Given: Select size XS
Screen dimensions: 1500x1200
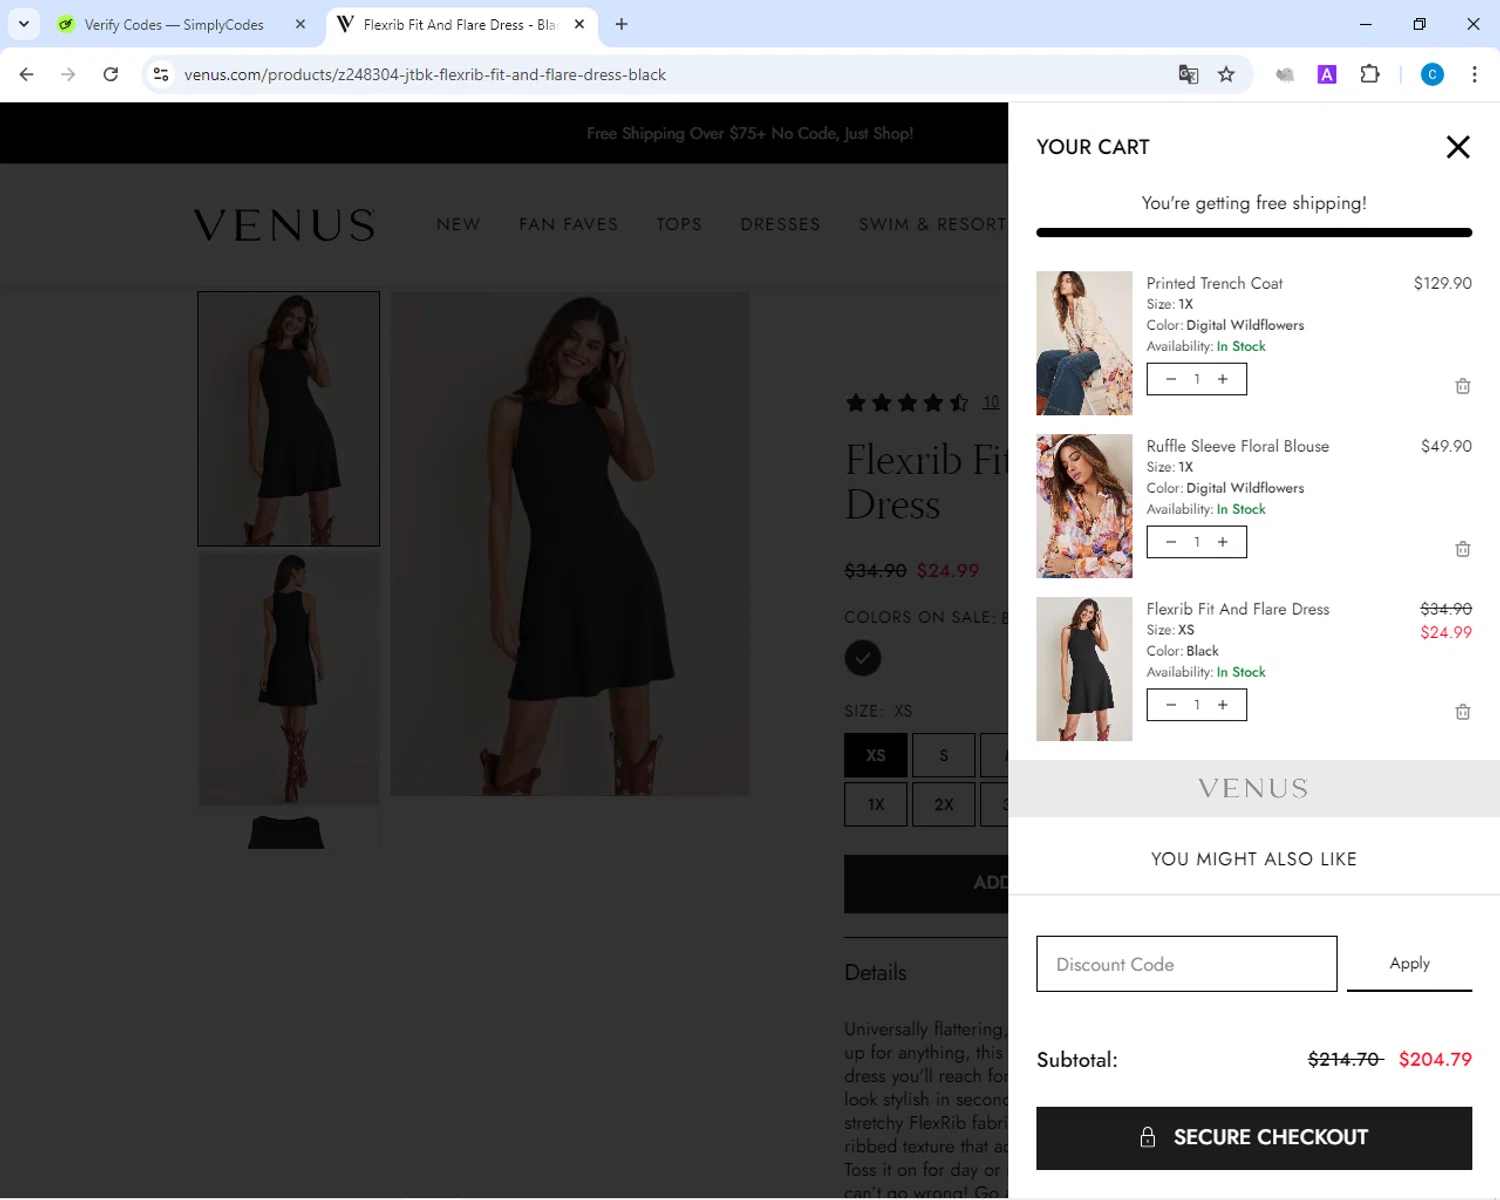Looking at the screenshot, I should [x=876, y=755].
